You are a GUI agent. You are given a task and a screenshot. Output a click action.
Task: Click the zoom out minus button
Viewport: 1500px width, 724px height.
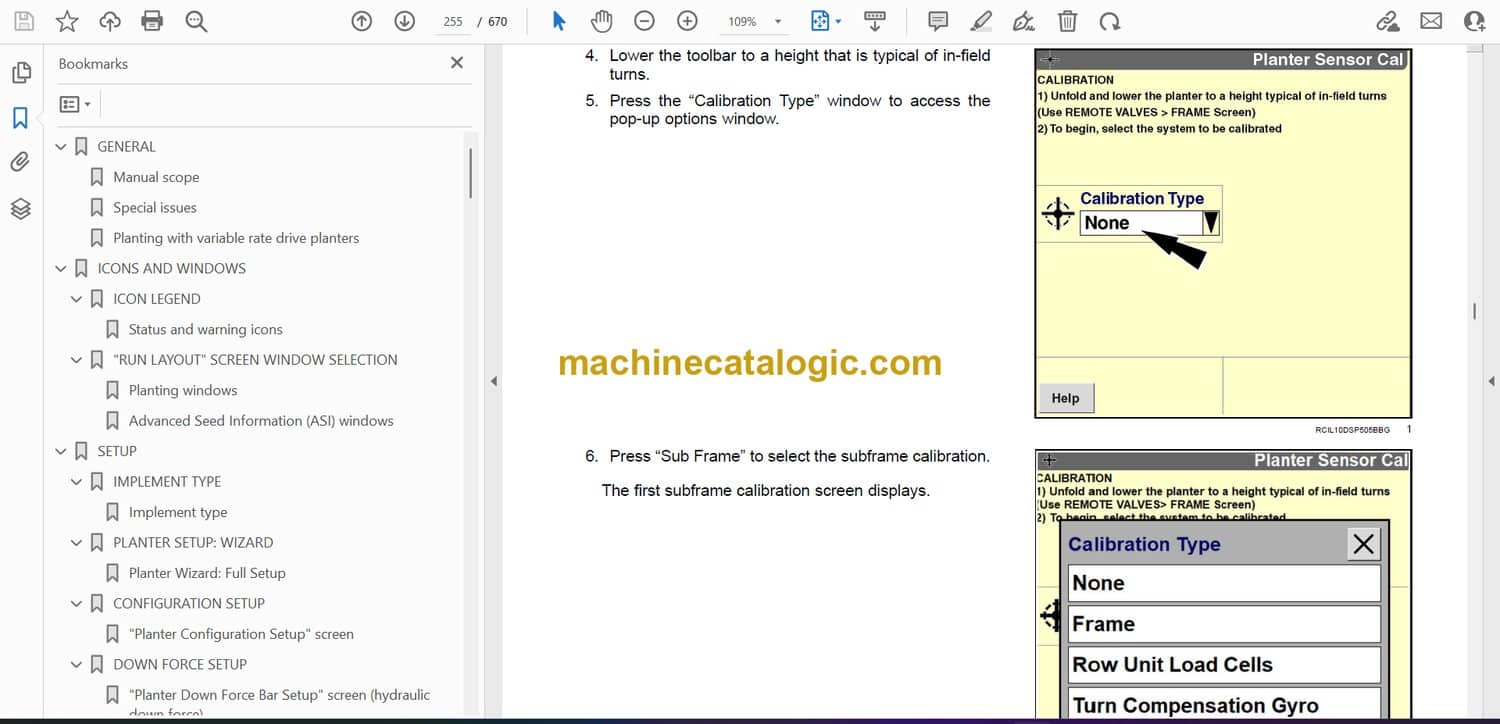point(645,21)
